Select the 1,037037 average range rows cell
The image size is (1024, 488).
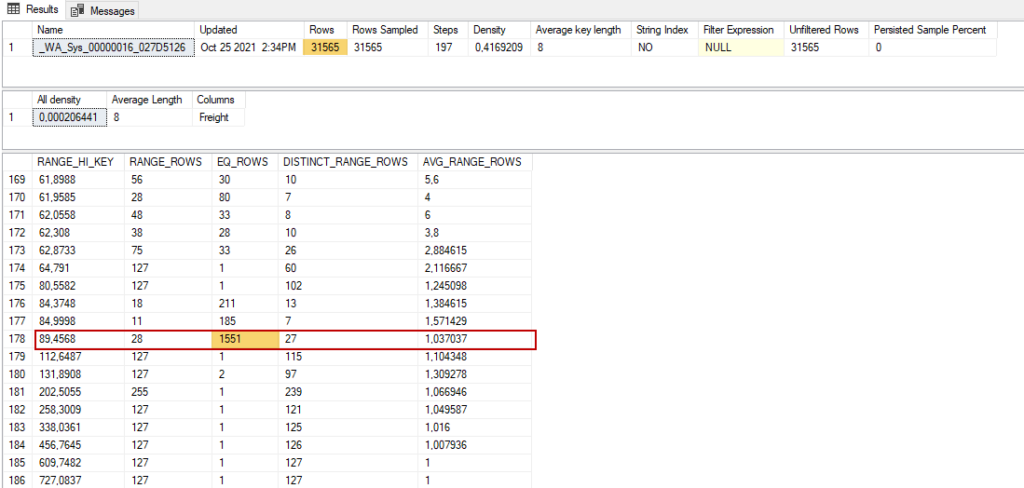point(475,339)
